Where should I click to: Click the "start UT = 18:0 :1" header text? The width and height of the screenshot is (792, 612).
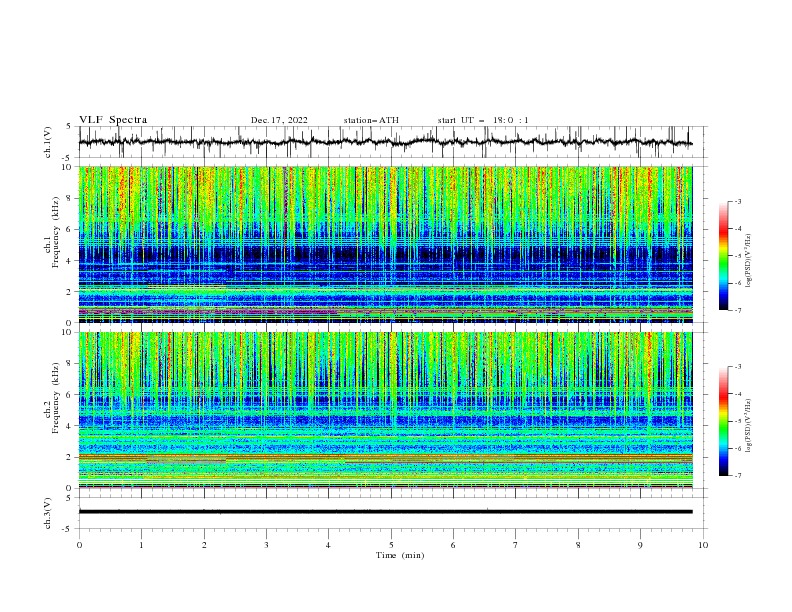(483, 120)
